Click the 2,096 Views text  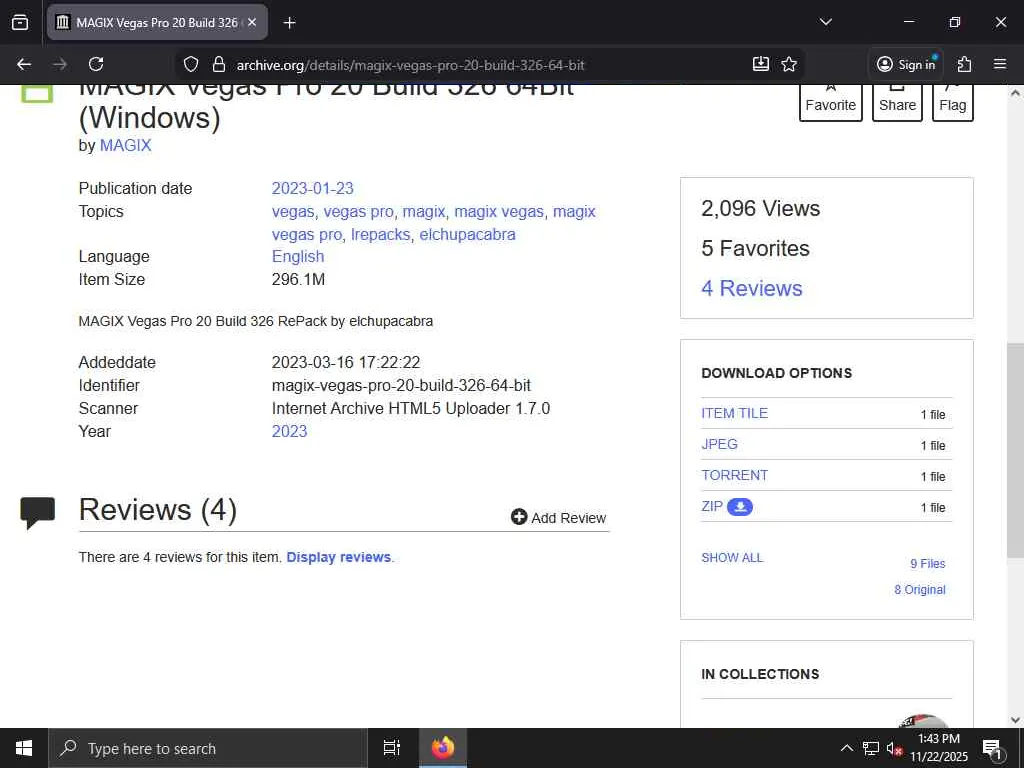point(760,208)
